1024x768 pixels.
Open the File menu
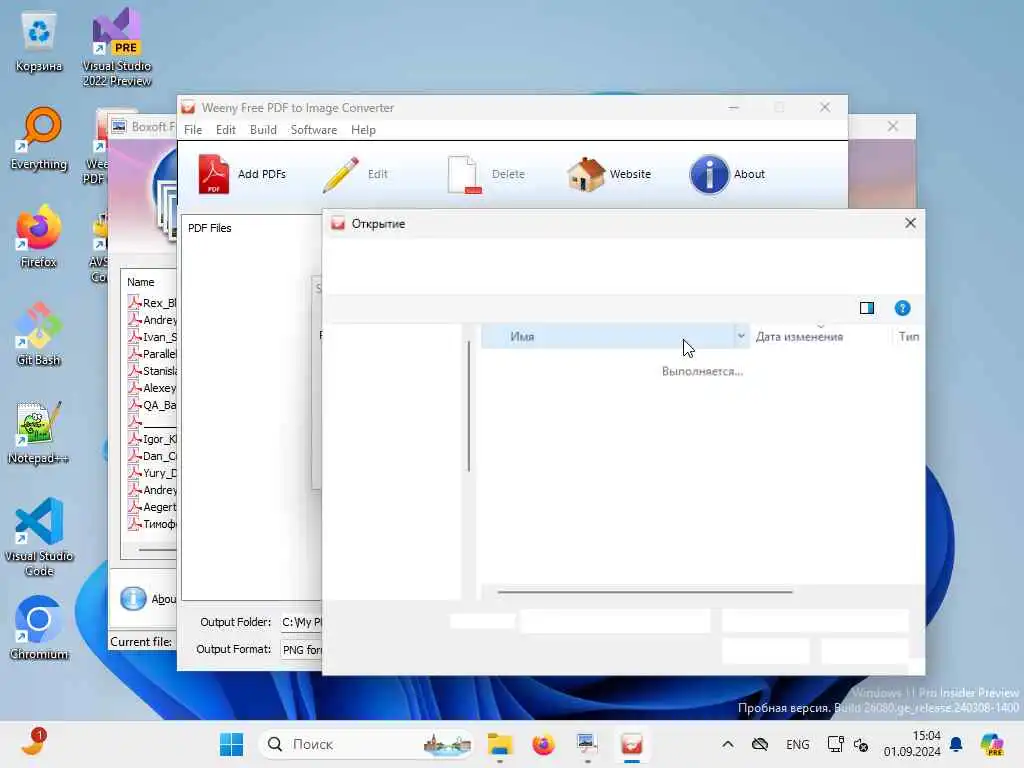point(193,130)
